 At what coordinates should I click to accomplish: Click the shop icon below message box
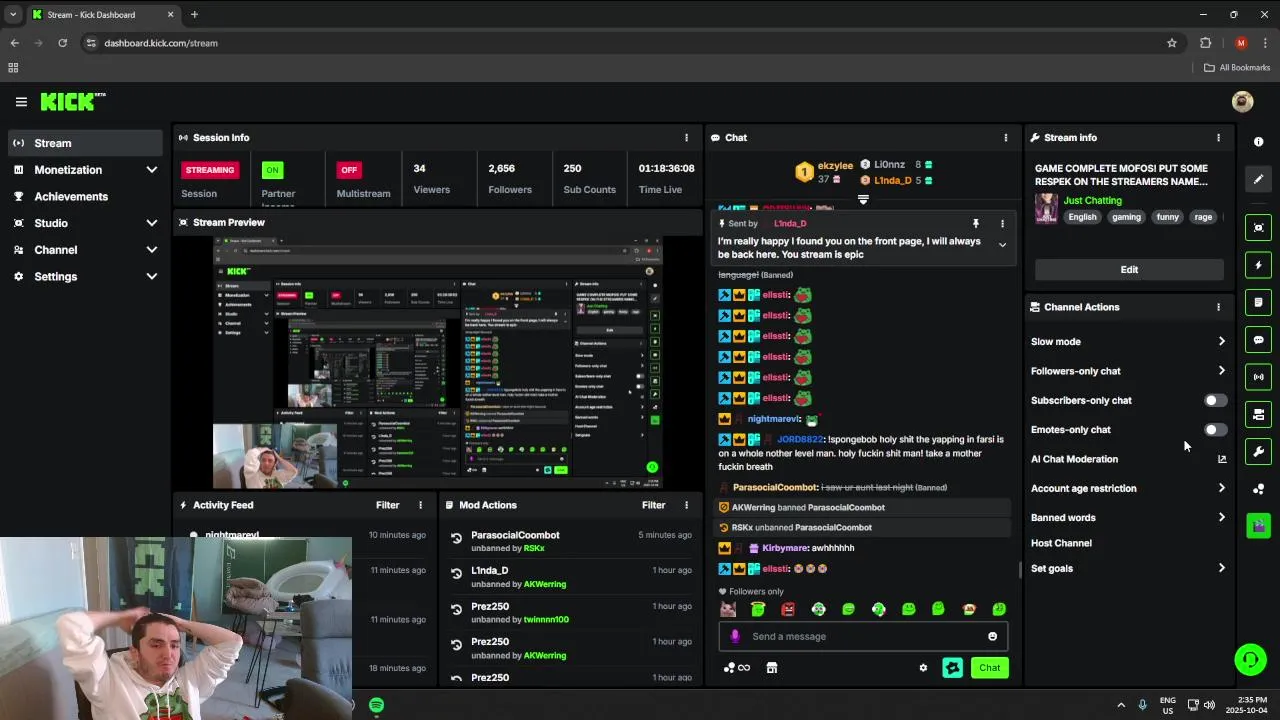click(x=772, y=668)
